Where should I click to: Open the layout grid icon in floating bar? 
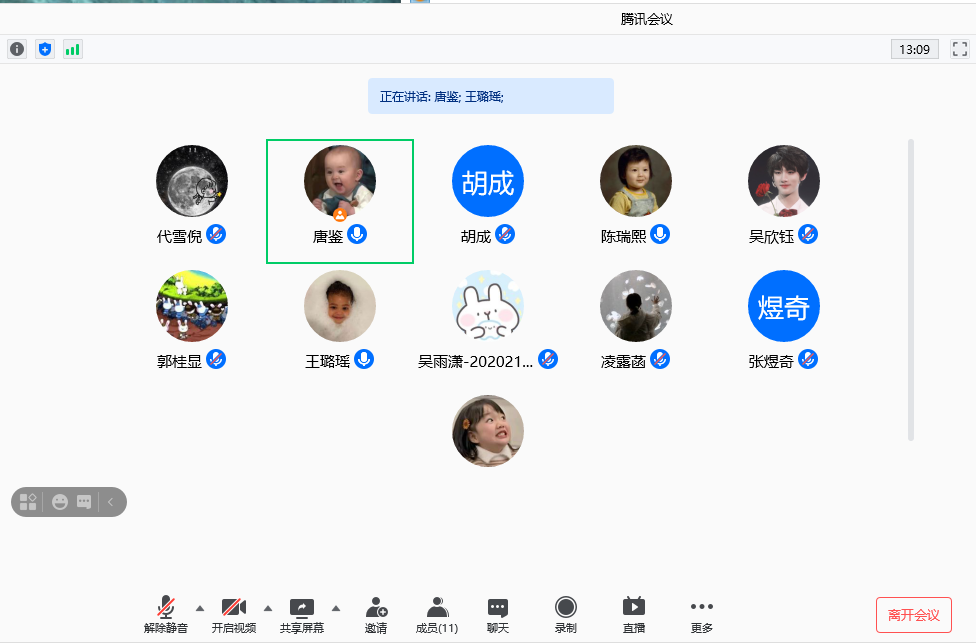click(x=28, y=502)
